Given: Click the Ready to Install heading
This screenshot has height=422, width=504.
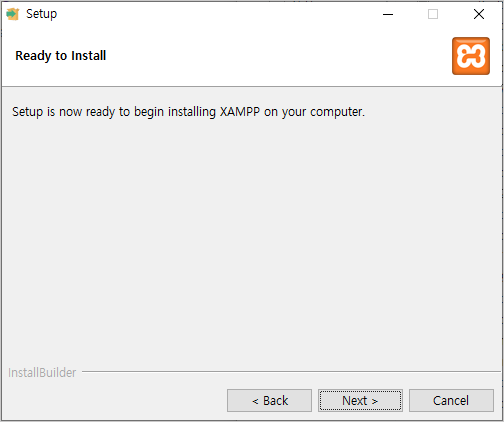Looking at the screenshot, I should point(61,56).
